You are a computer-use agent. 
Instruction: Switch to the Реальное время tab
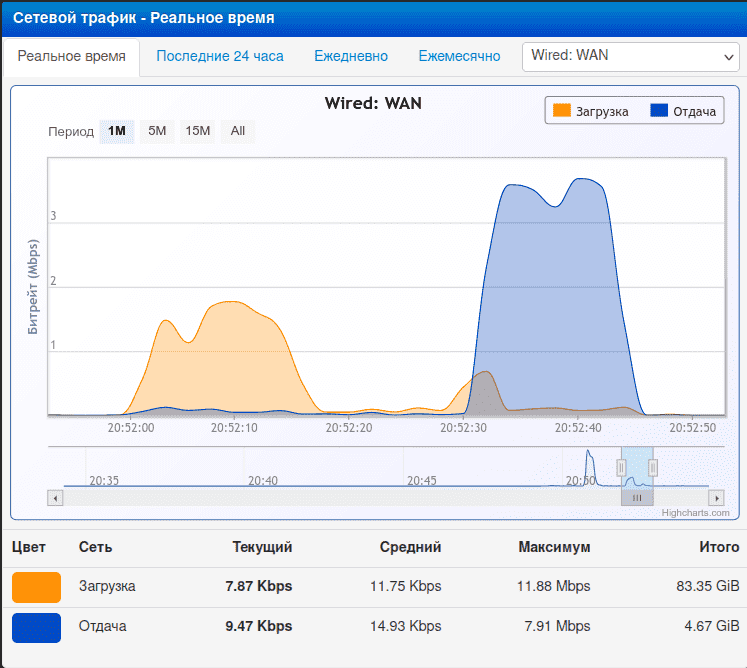pyautogui.click(x=71, y=57)
